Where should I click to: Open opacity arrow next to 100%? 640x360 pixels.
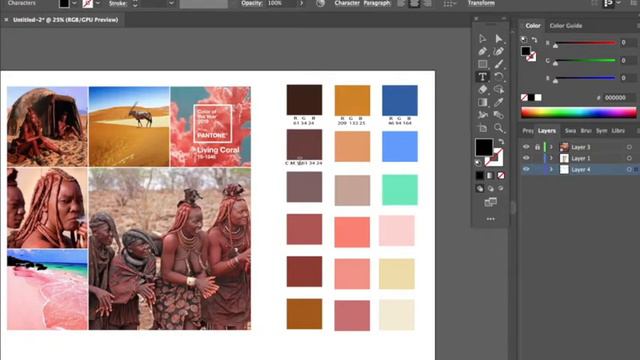(x=302, y=3)
